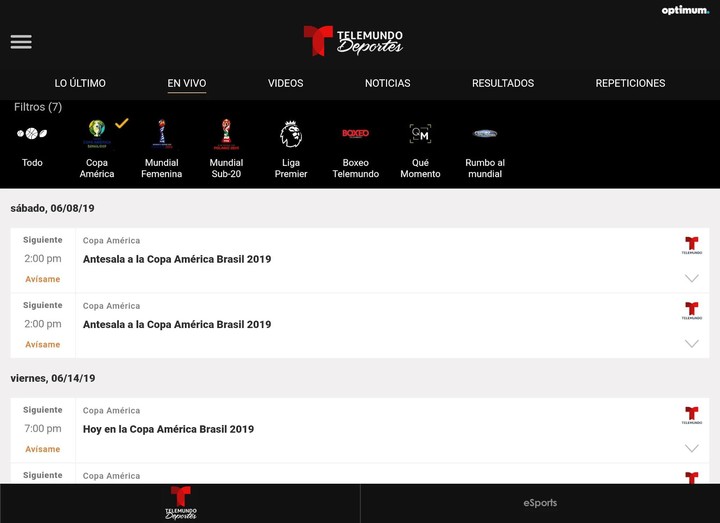The image size is (720, 523).
Task: Switch to the En Vivo tab
Action: [186, 83]
